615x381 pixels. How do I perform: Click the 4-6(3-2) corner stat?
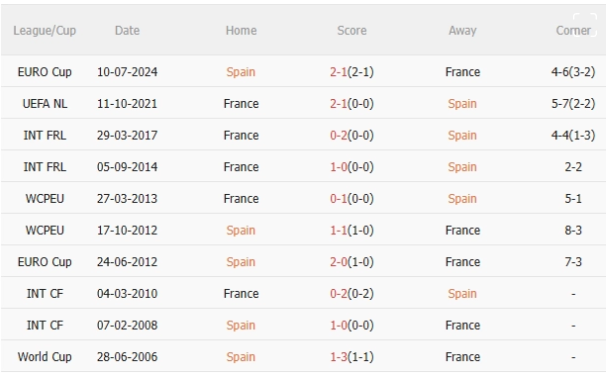coord(573,72)
